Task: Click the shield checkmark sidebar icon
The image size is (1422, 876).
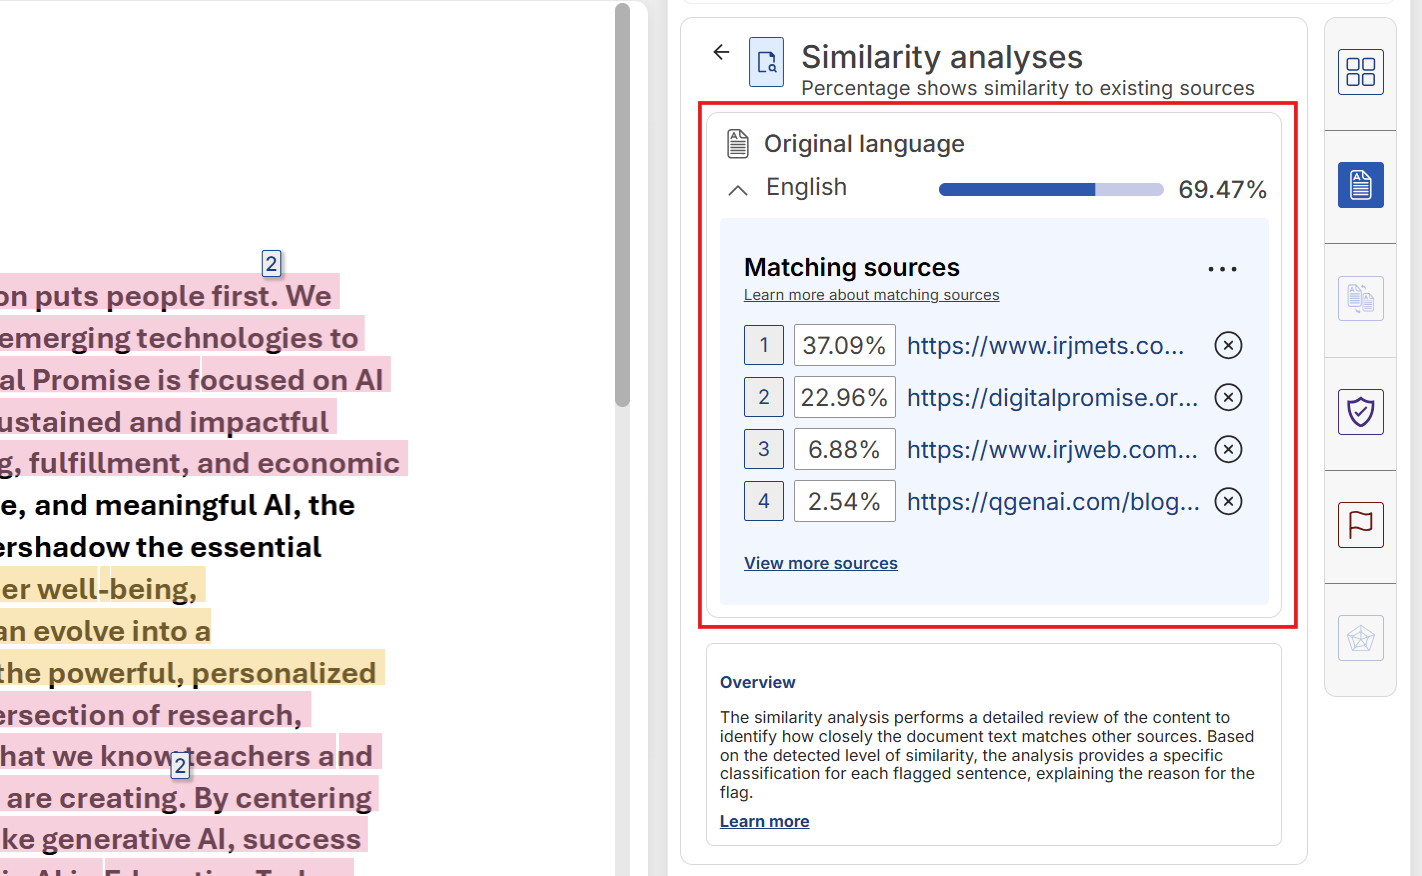Action: 1360,412
